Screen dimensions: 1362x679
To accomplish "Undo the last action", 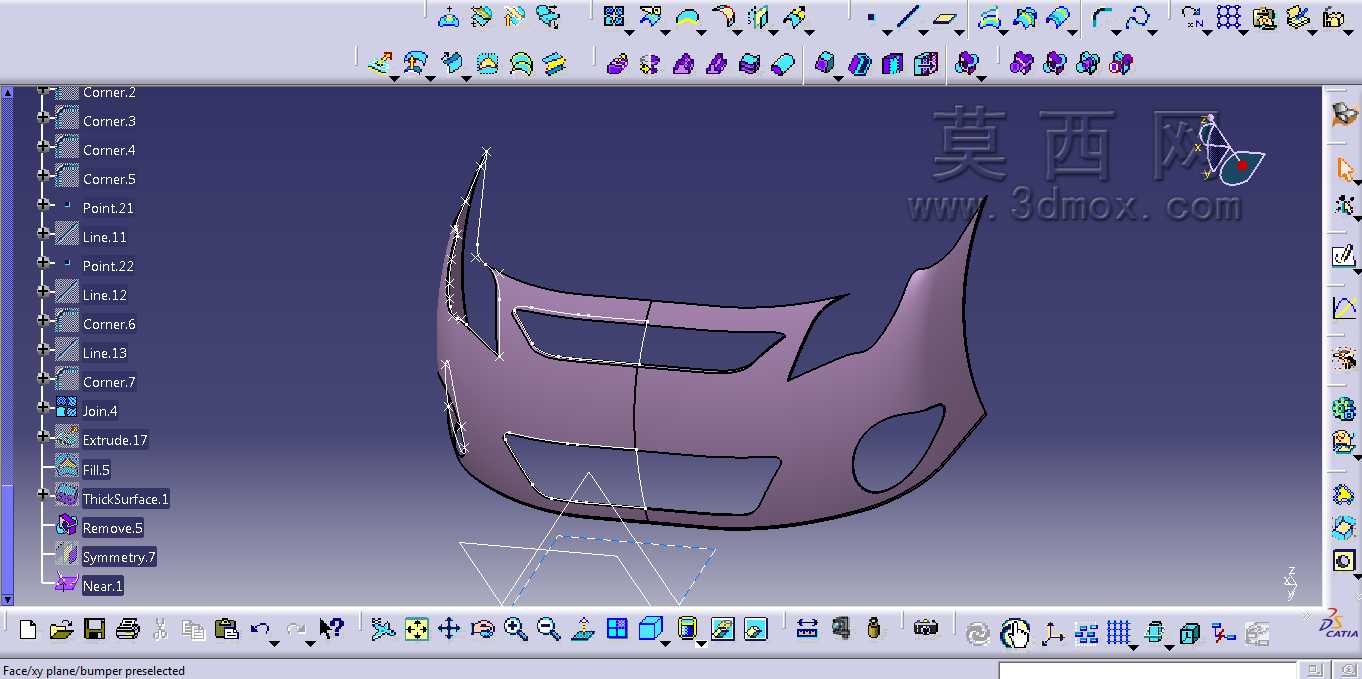I will click(260, 629).
